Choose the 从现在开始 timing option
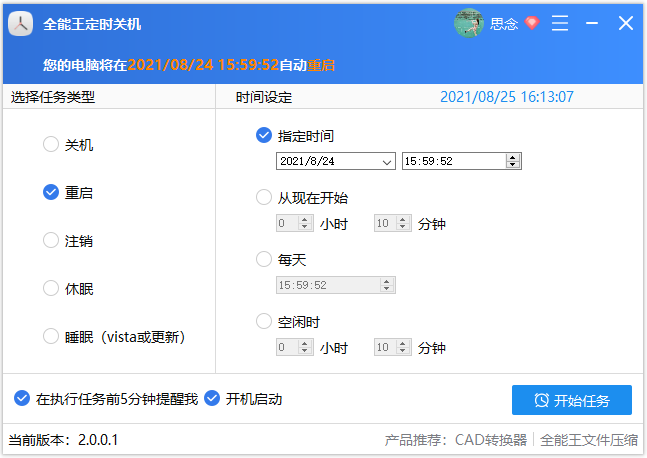The height and width of the screenshot is (458, 647). (x=302, y=198)
